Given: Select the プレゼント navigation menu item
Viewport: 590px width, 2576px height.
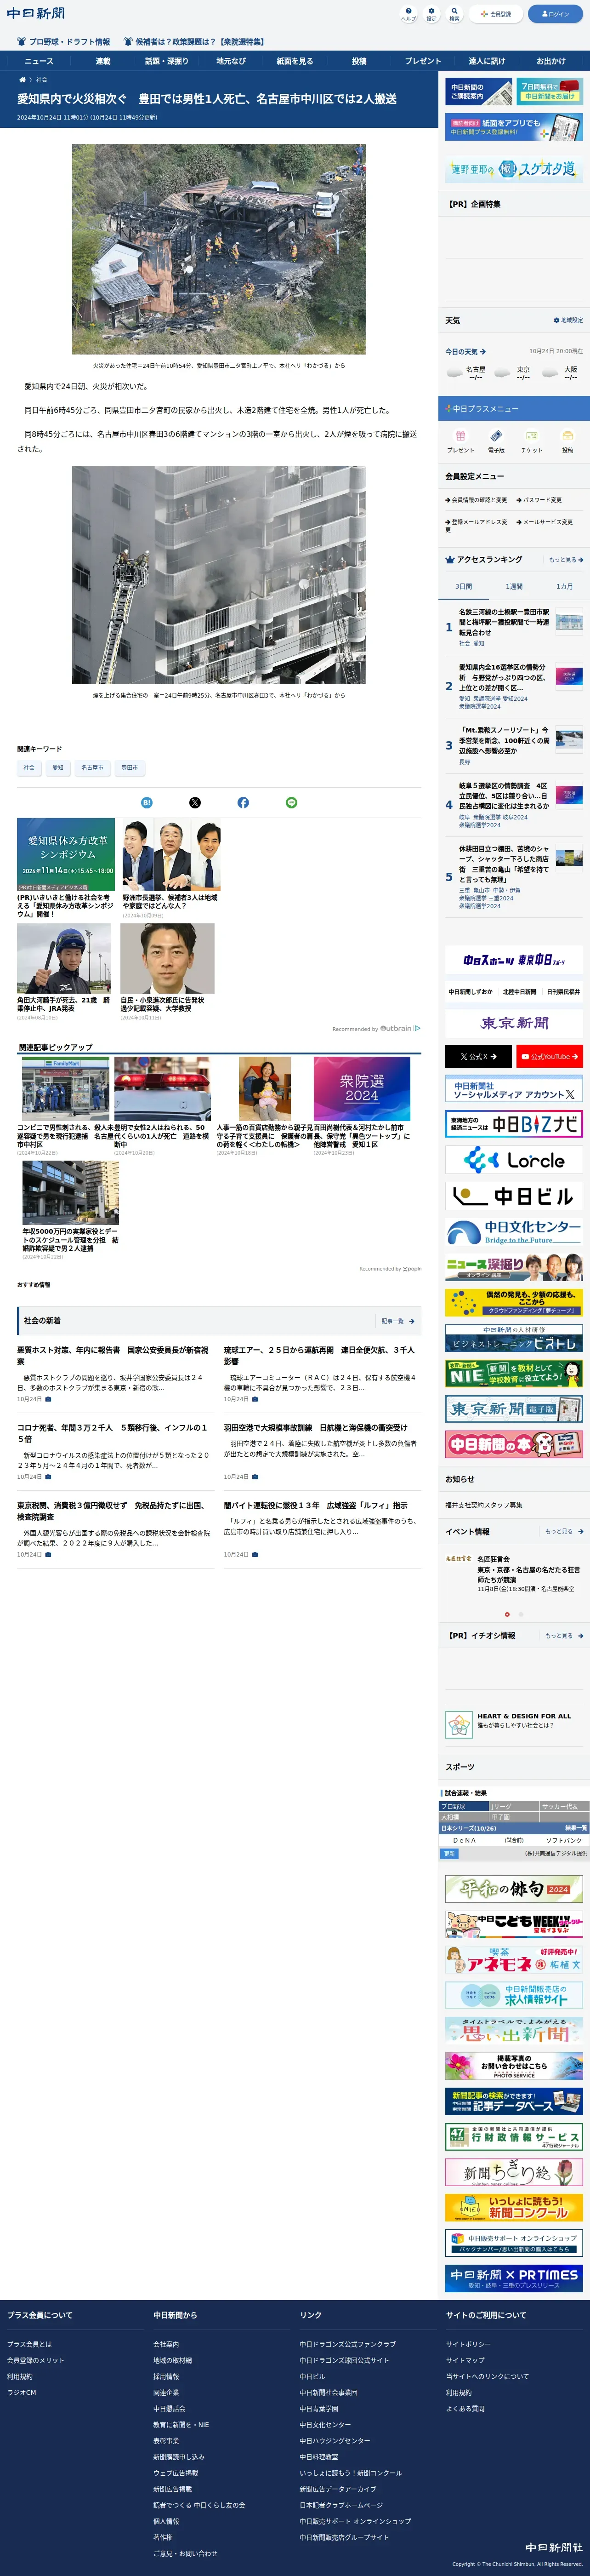Looking at the screenshot, I should (x=423, y=61).
